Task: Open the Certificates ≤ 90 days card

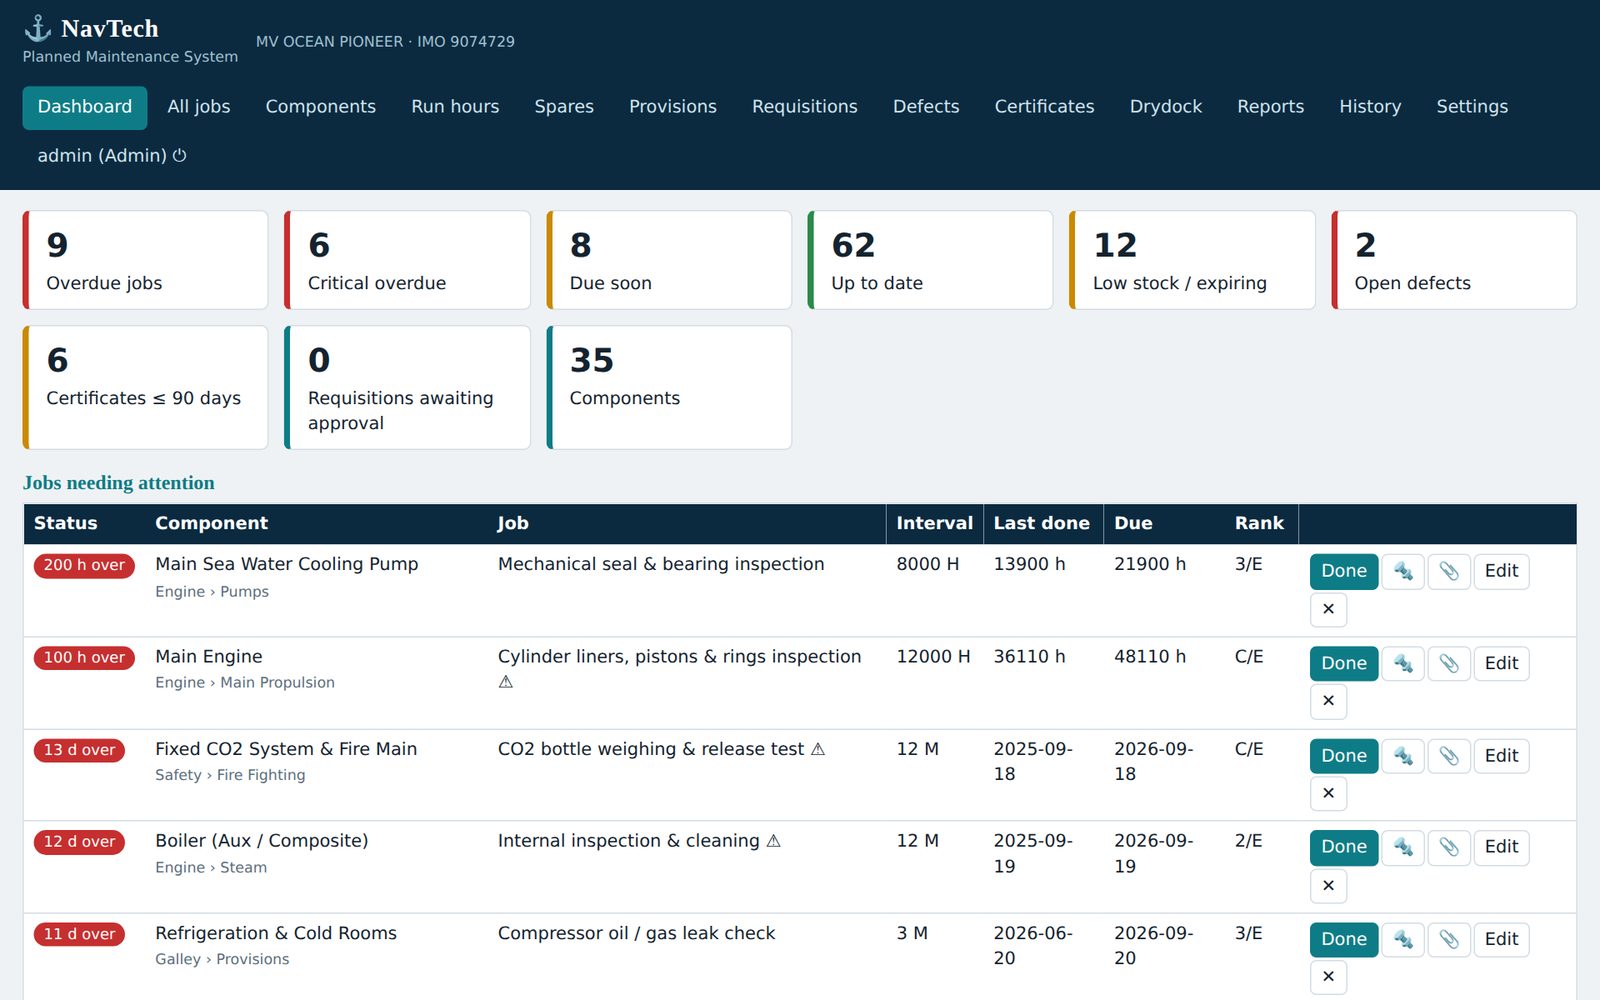Action: coord(146,387)
